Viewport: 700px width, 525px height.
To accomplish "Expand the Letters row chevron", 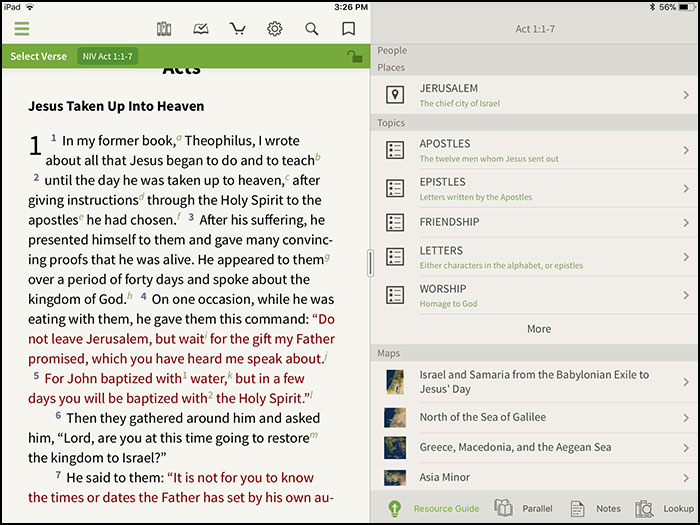I will (x=686, y=257).
